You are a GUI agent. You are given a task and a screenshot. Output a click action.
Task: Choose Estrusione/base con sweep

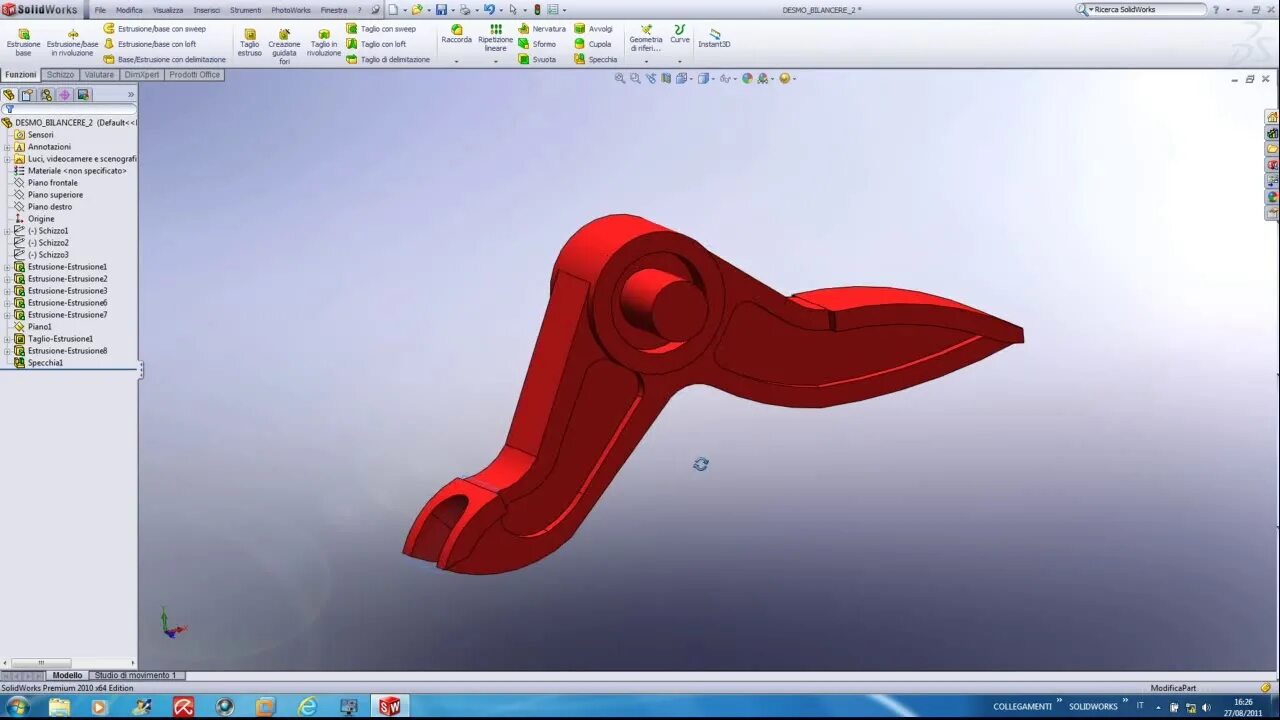pos(155,29)
